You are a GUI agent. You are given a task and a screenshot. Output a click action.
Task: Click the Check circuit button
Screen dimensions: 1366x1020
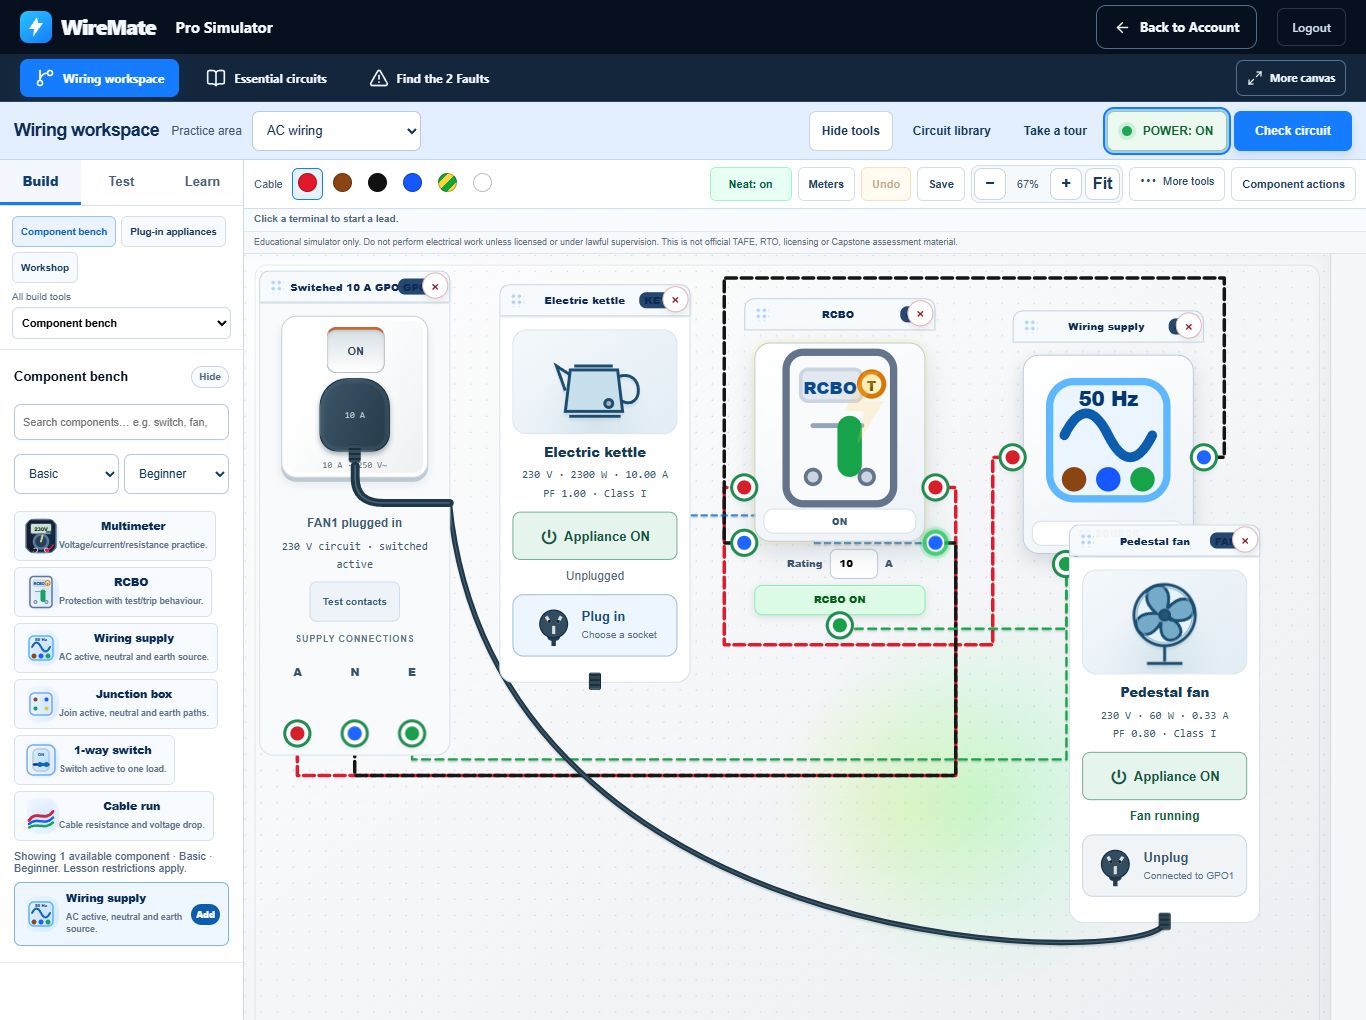[x=1292, y=131]
